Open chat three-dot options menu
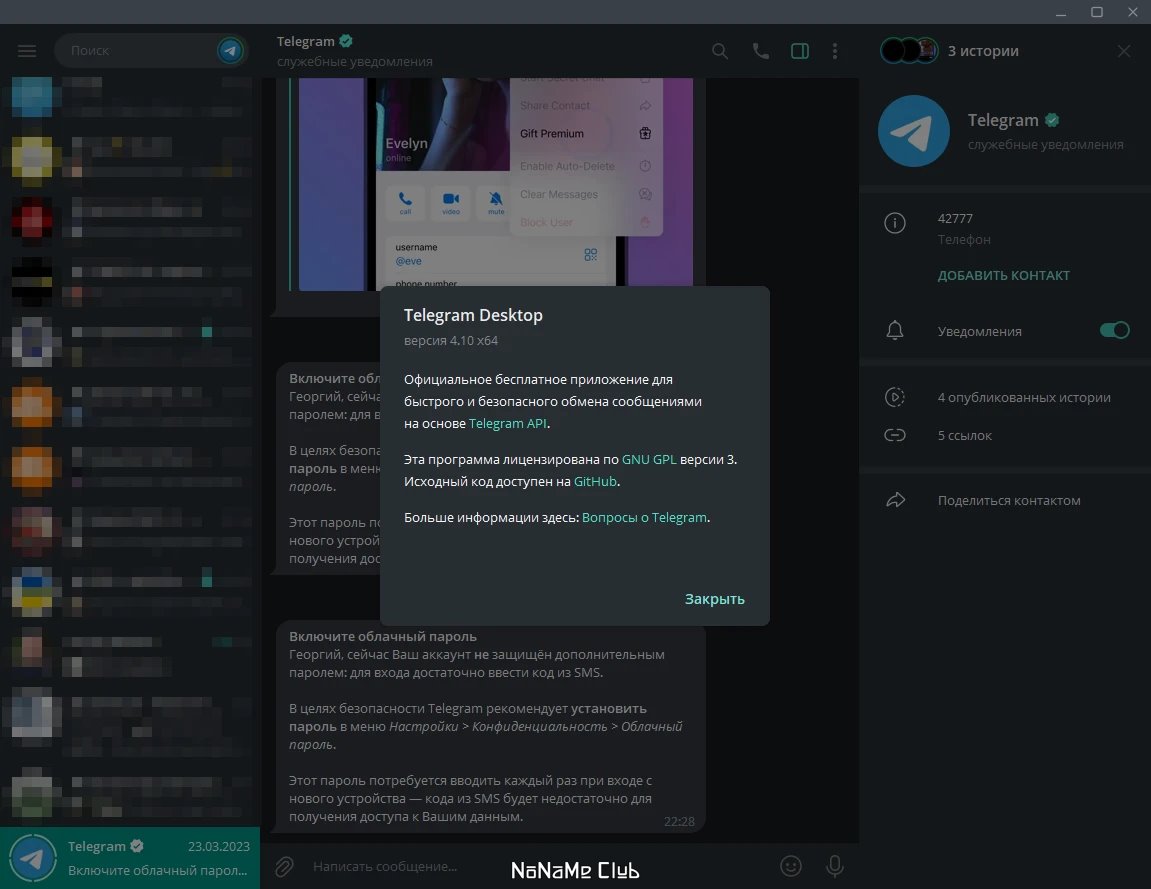The width and height of the screenshot is (1151, 889). [x=835, y=51]
